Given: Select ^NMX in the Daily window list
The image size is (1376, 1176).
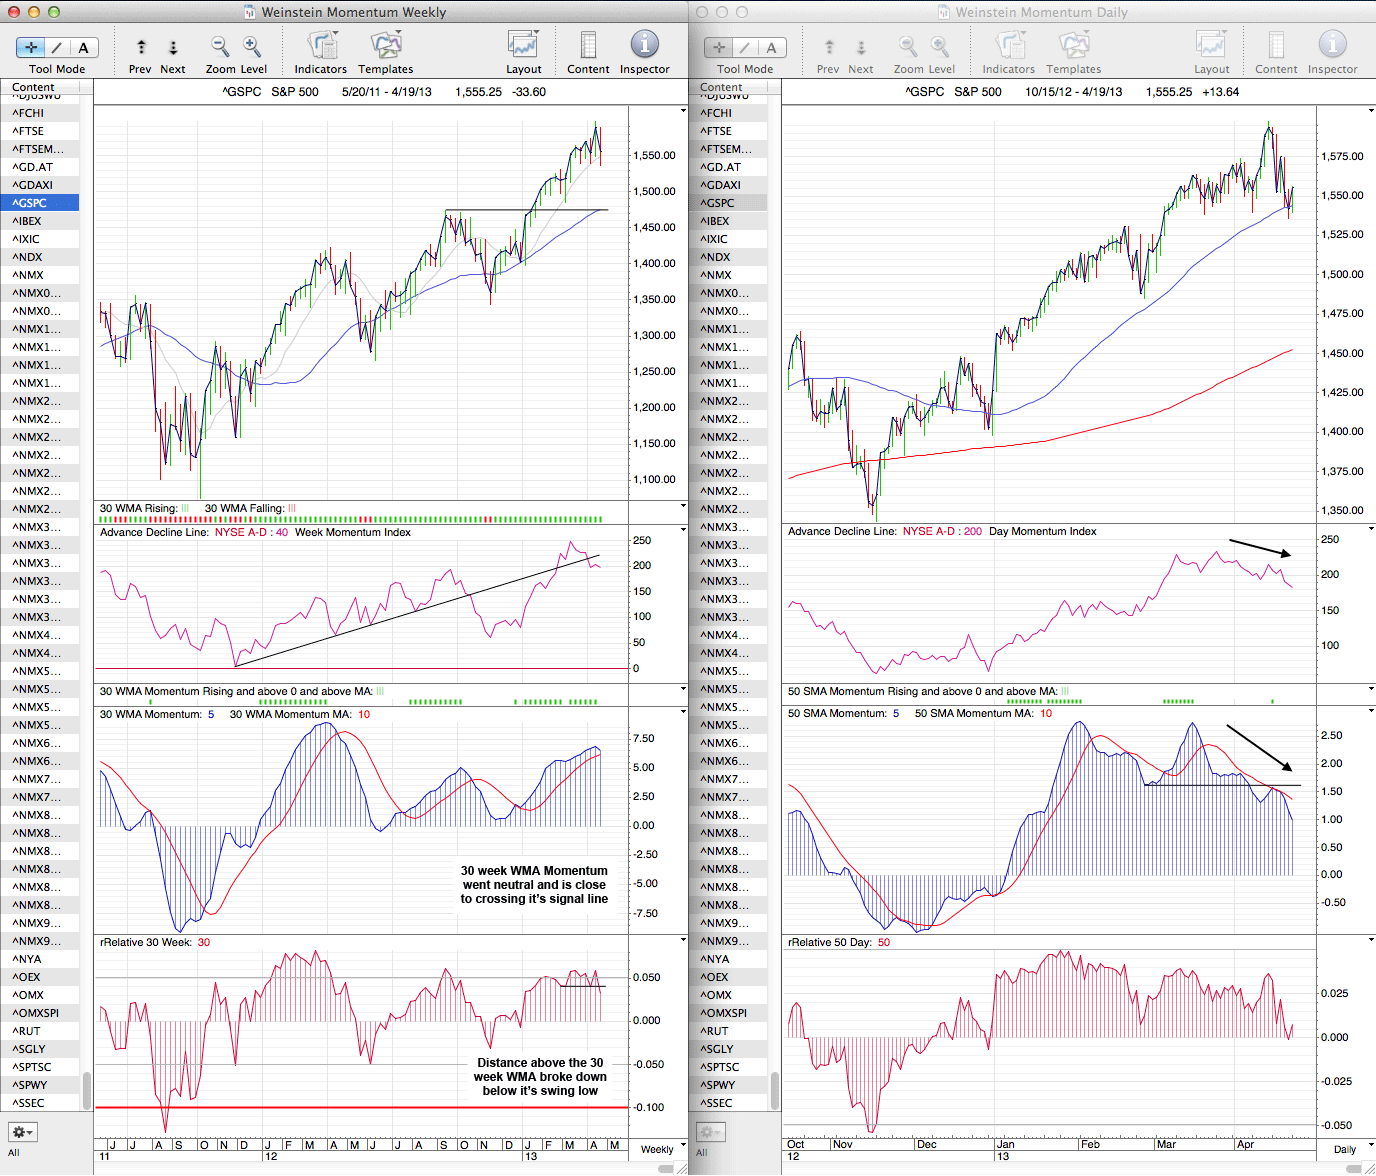Looking at the screenshot, I should [728, 275].
